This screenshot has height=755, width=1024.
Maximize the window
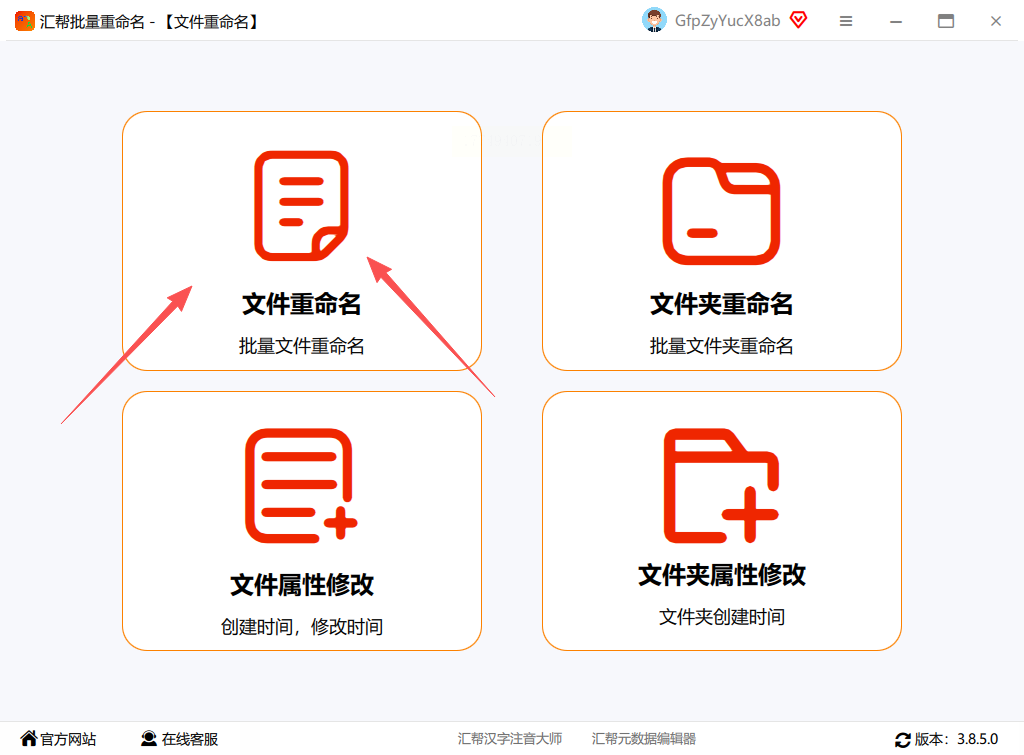(x=946, y=22)
